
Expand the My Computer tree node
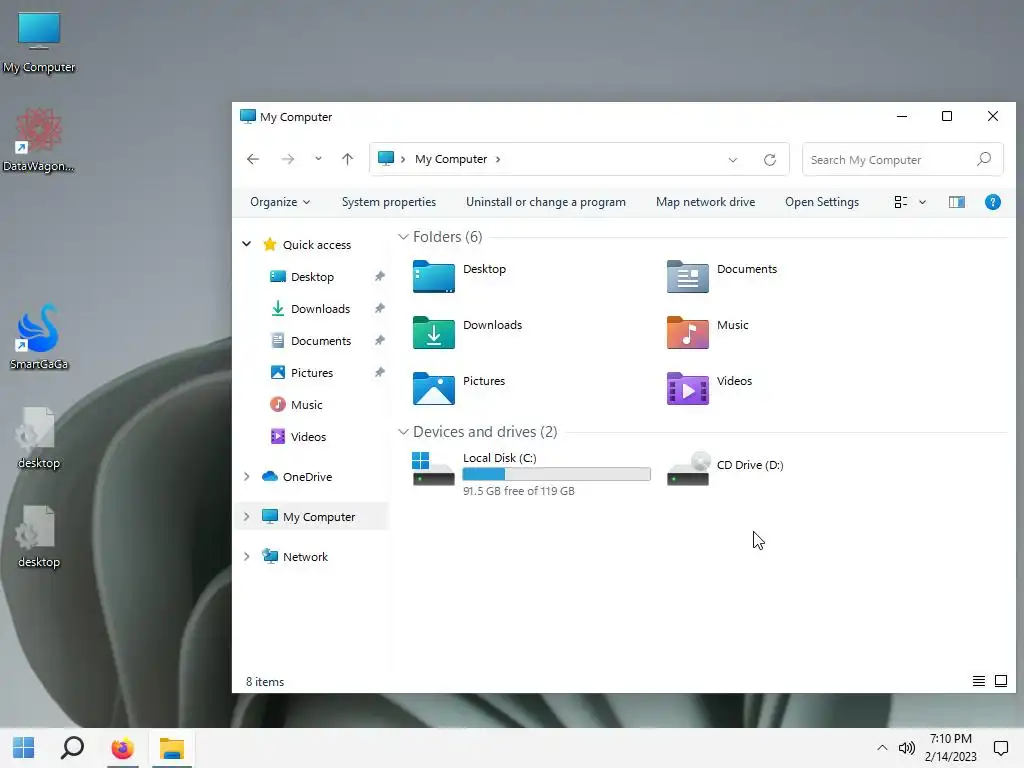pos(246,517)
